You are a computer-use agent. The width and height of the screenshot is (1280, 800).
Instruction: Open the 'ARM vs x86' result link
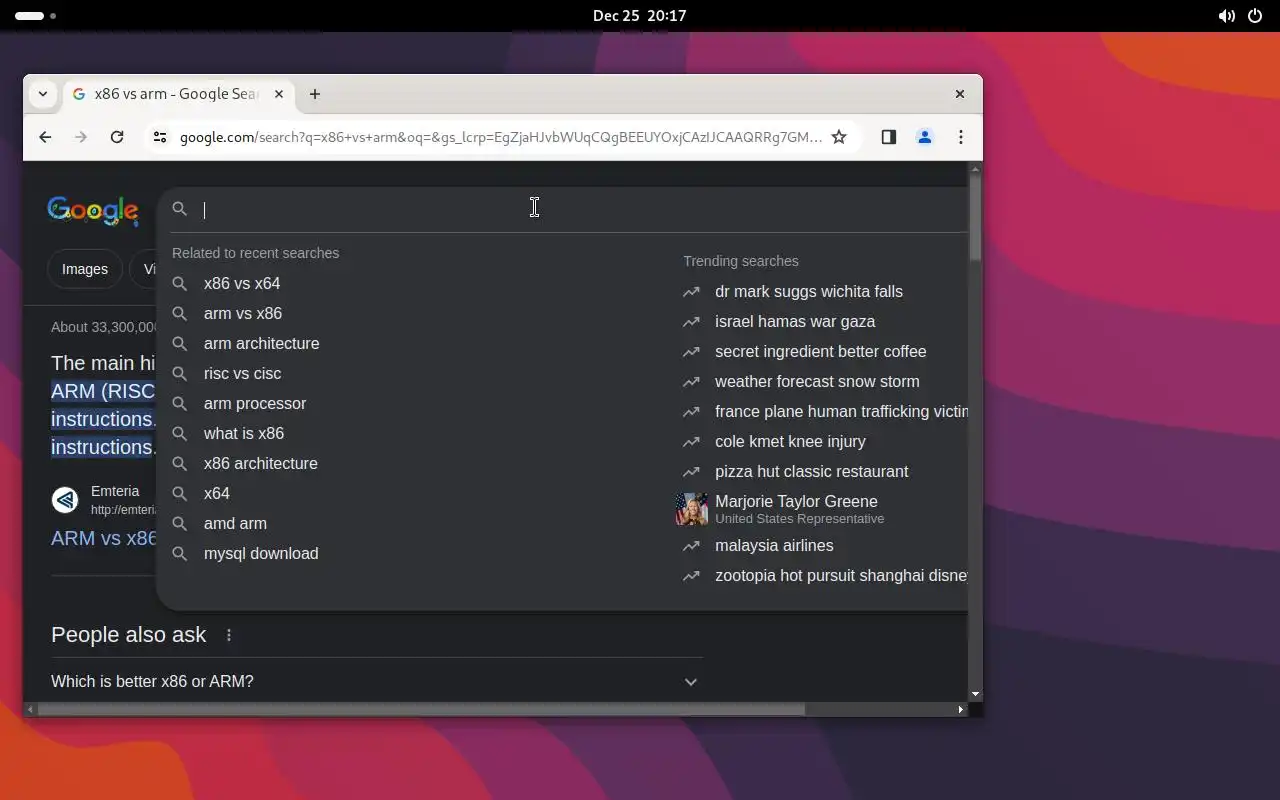pos(104,538)
